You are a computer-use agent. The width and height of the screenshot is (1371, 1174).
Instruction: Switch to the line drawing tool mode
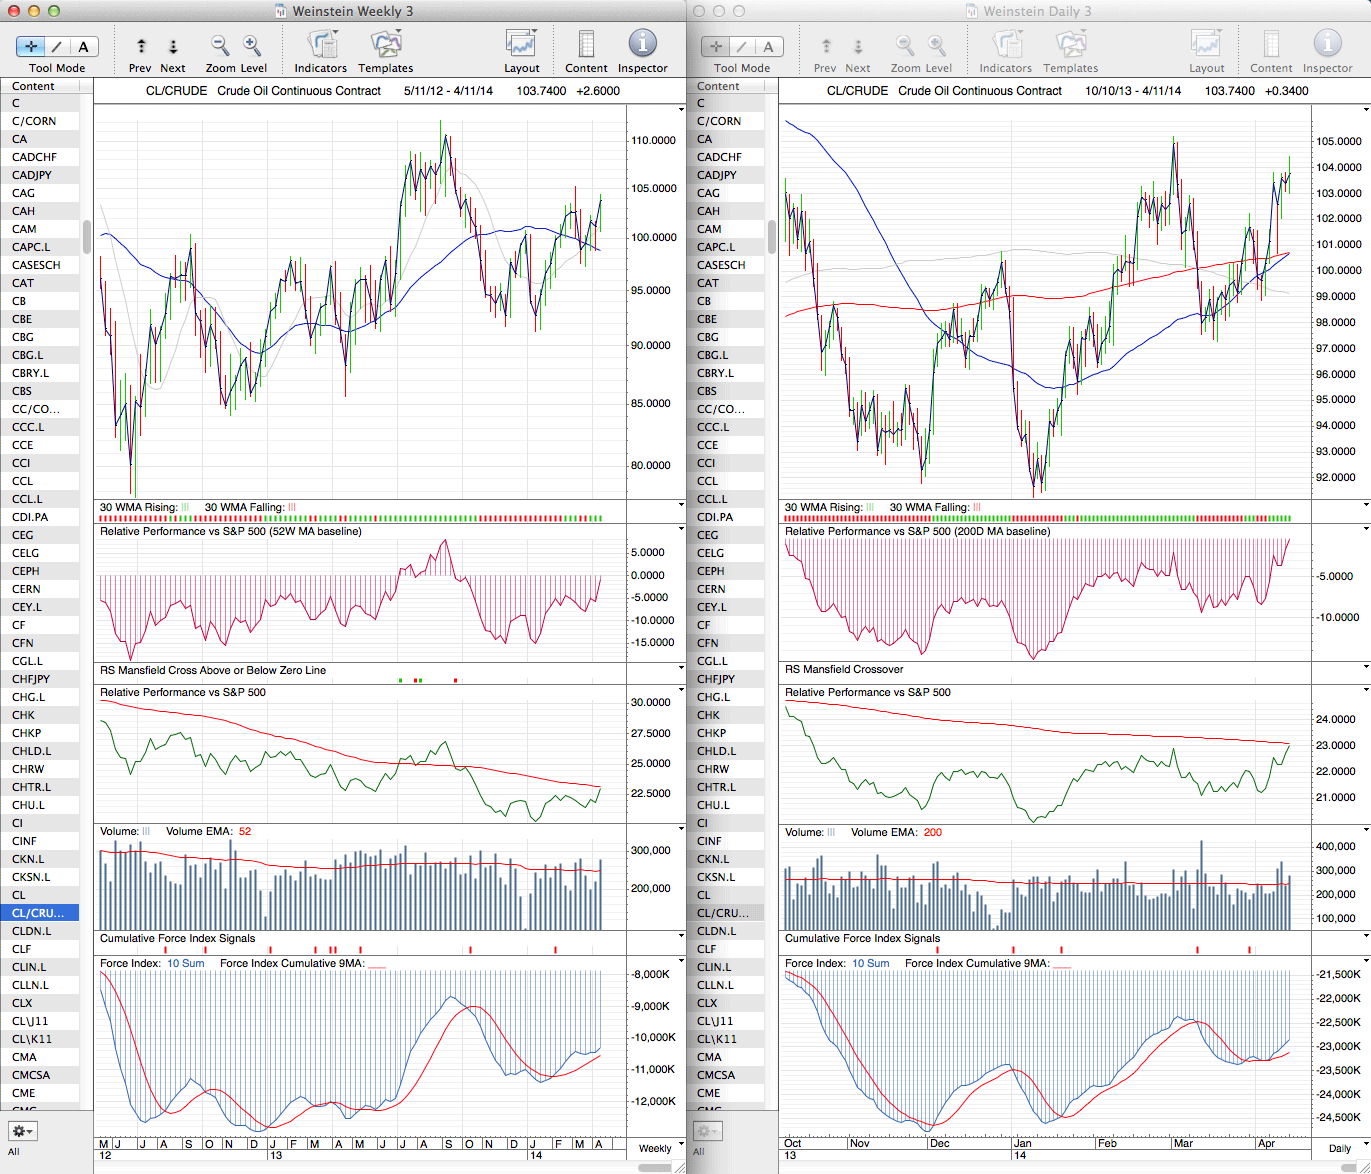57,46
